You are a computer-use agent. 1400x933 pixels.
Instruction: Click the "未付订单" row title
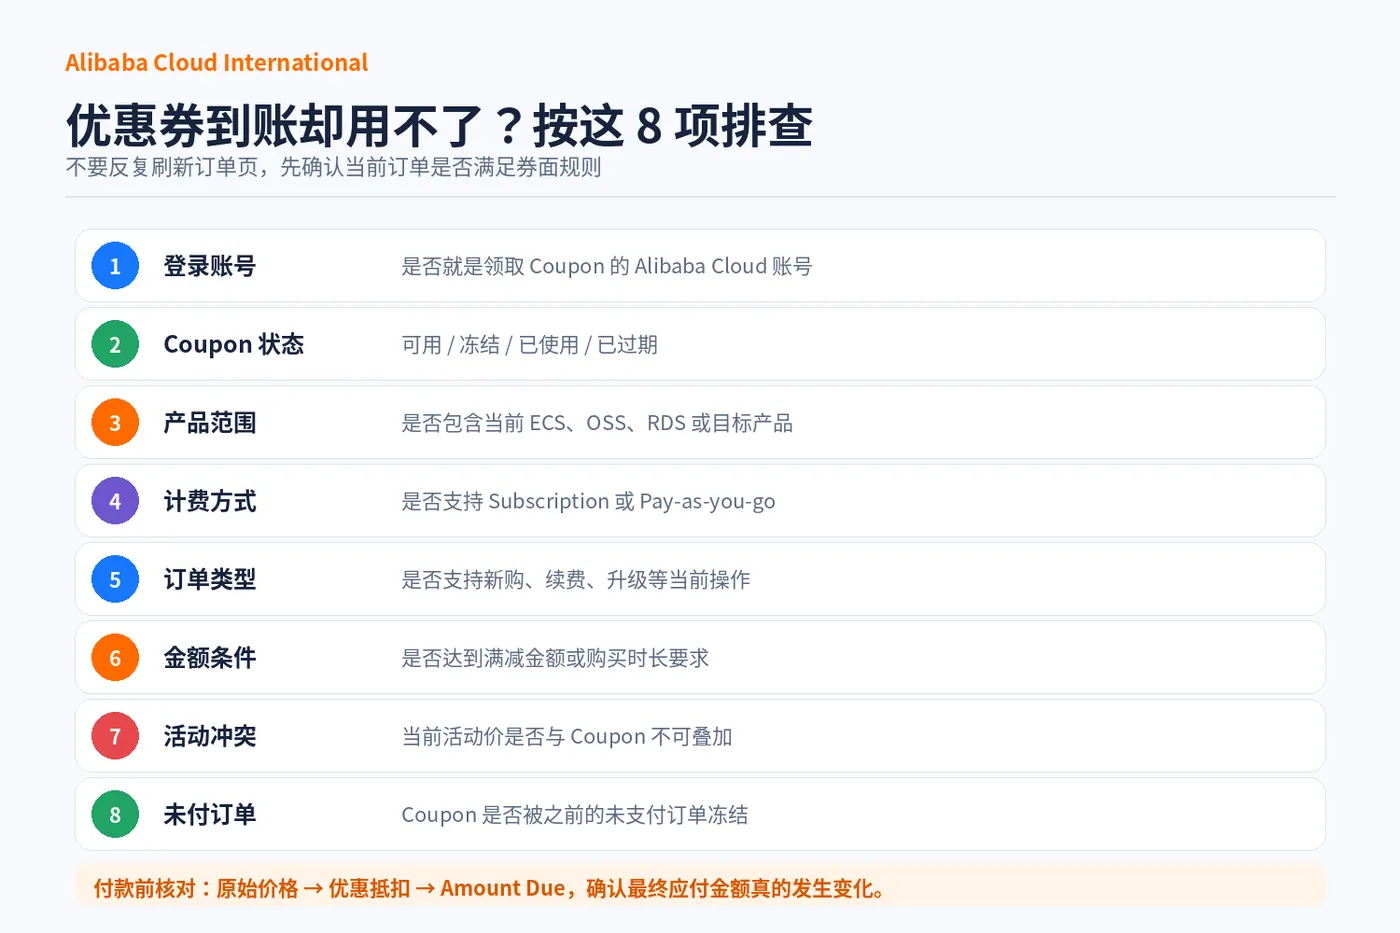point(210,814)
